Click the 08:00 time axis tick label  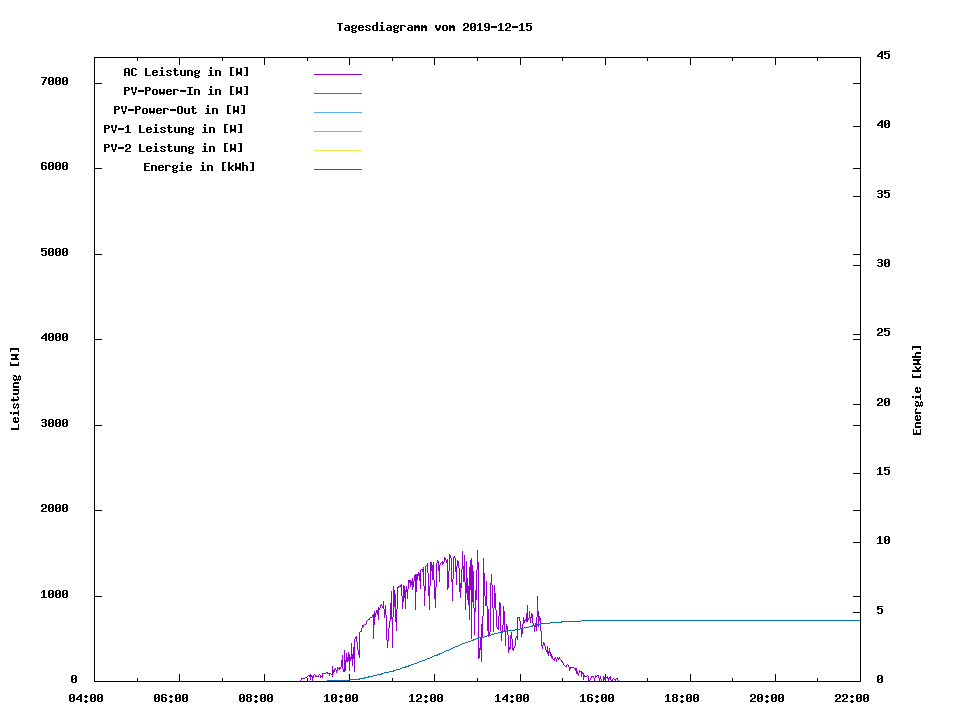tap(256, 698)
